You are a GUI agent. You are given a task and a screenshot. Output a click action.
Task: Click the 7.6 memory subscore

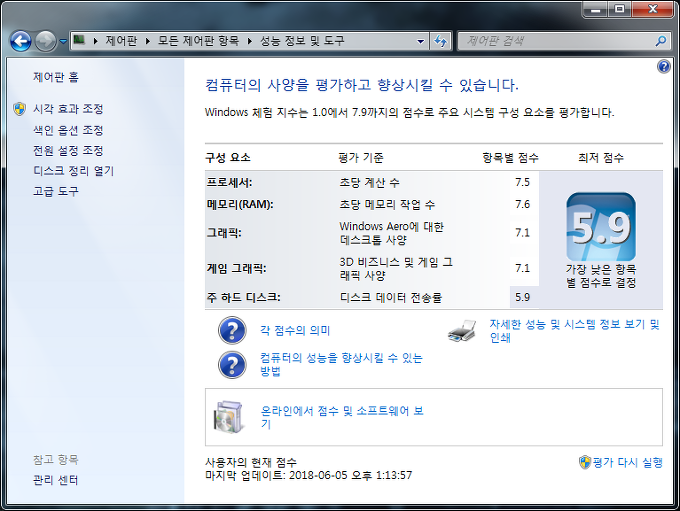tap(523, 204)
